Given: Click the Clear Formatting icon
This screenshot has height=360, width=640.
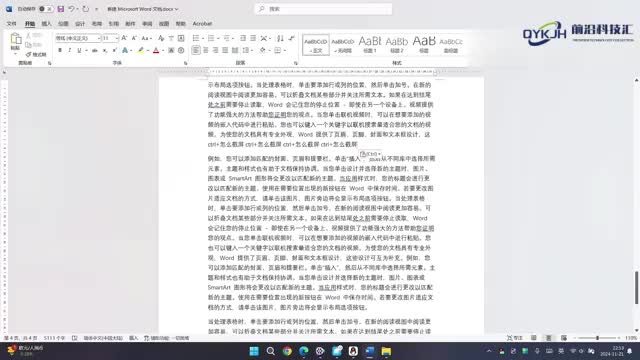Looking at the screenshot, I should click(161, 38).
